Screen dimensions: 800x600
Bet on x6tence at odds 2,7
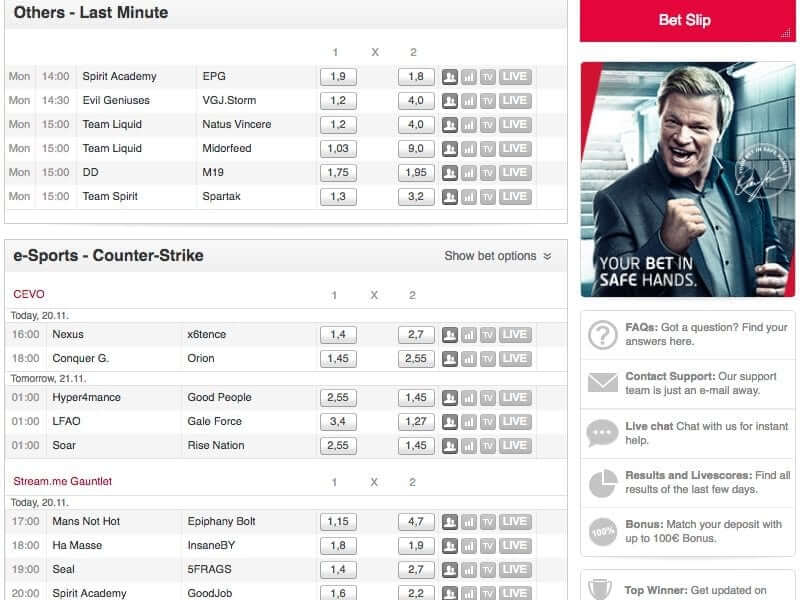point(416,335)
